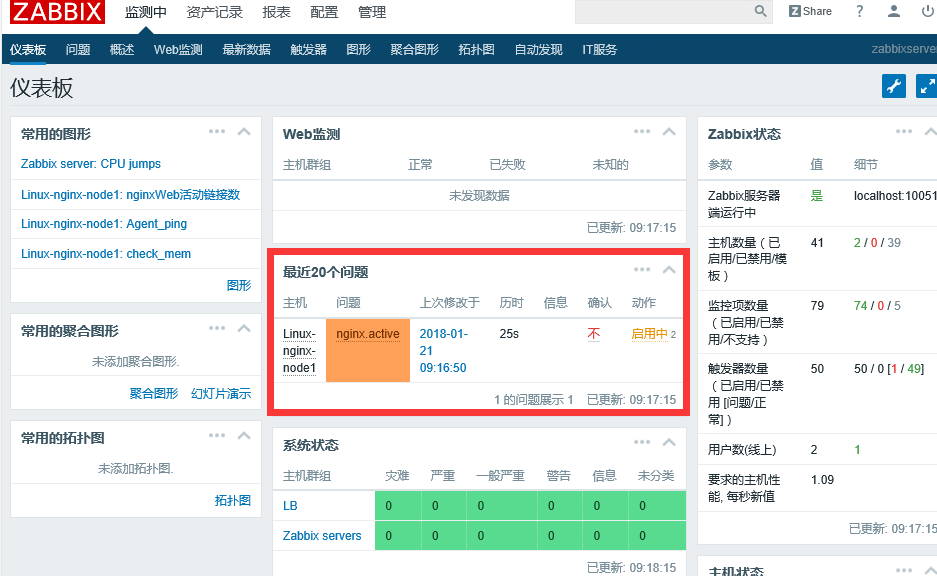Open the 配置 top menu
Screen dimensions: 937x576
[324, 12]
